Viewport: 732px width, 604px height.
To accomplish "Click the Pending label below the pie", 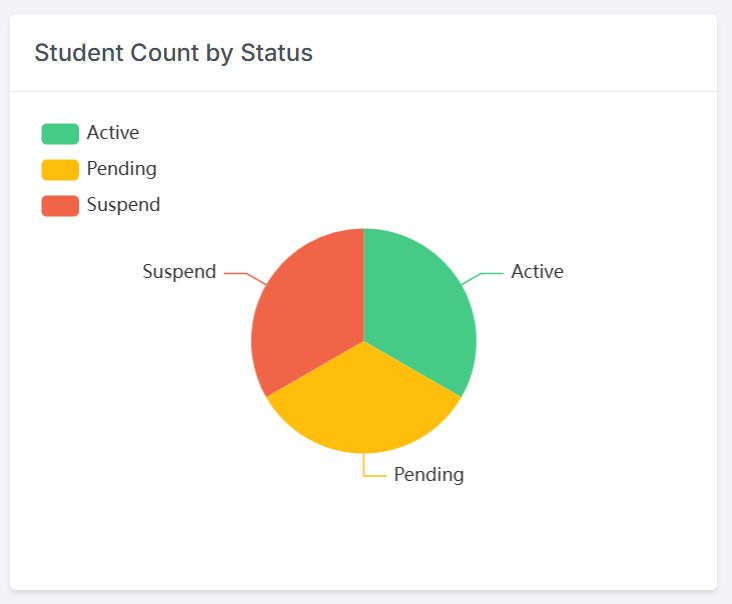I will click(429, 475).
